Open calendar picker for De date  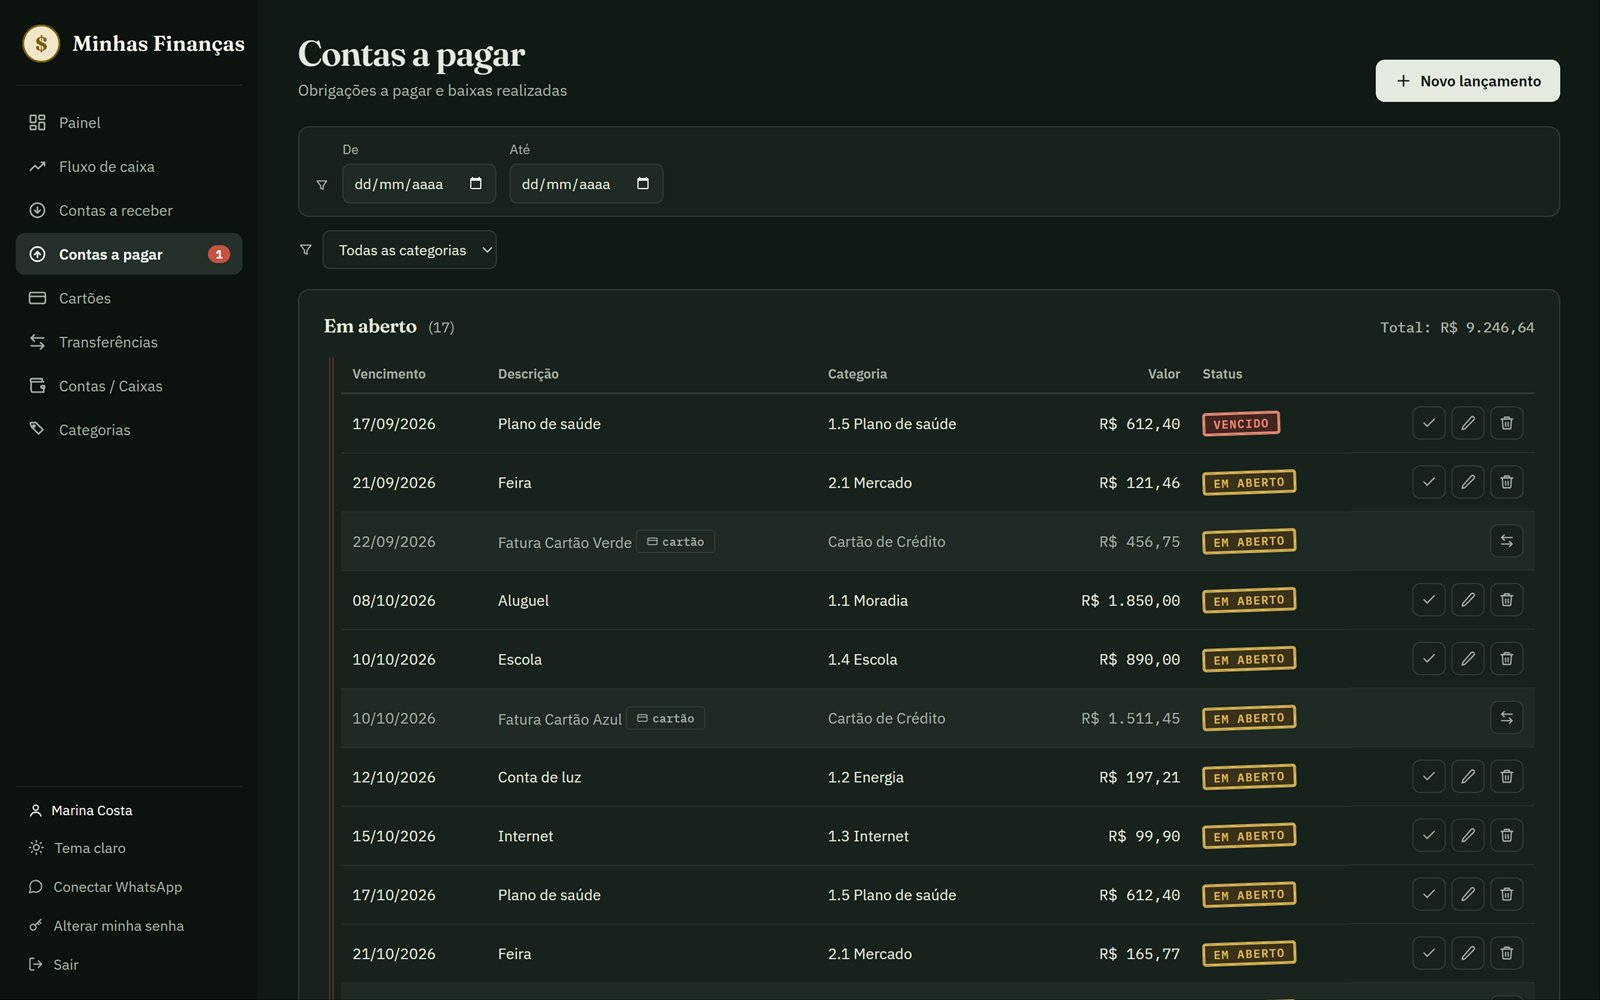tap(476, 184)
